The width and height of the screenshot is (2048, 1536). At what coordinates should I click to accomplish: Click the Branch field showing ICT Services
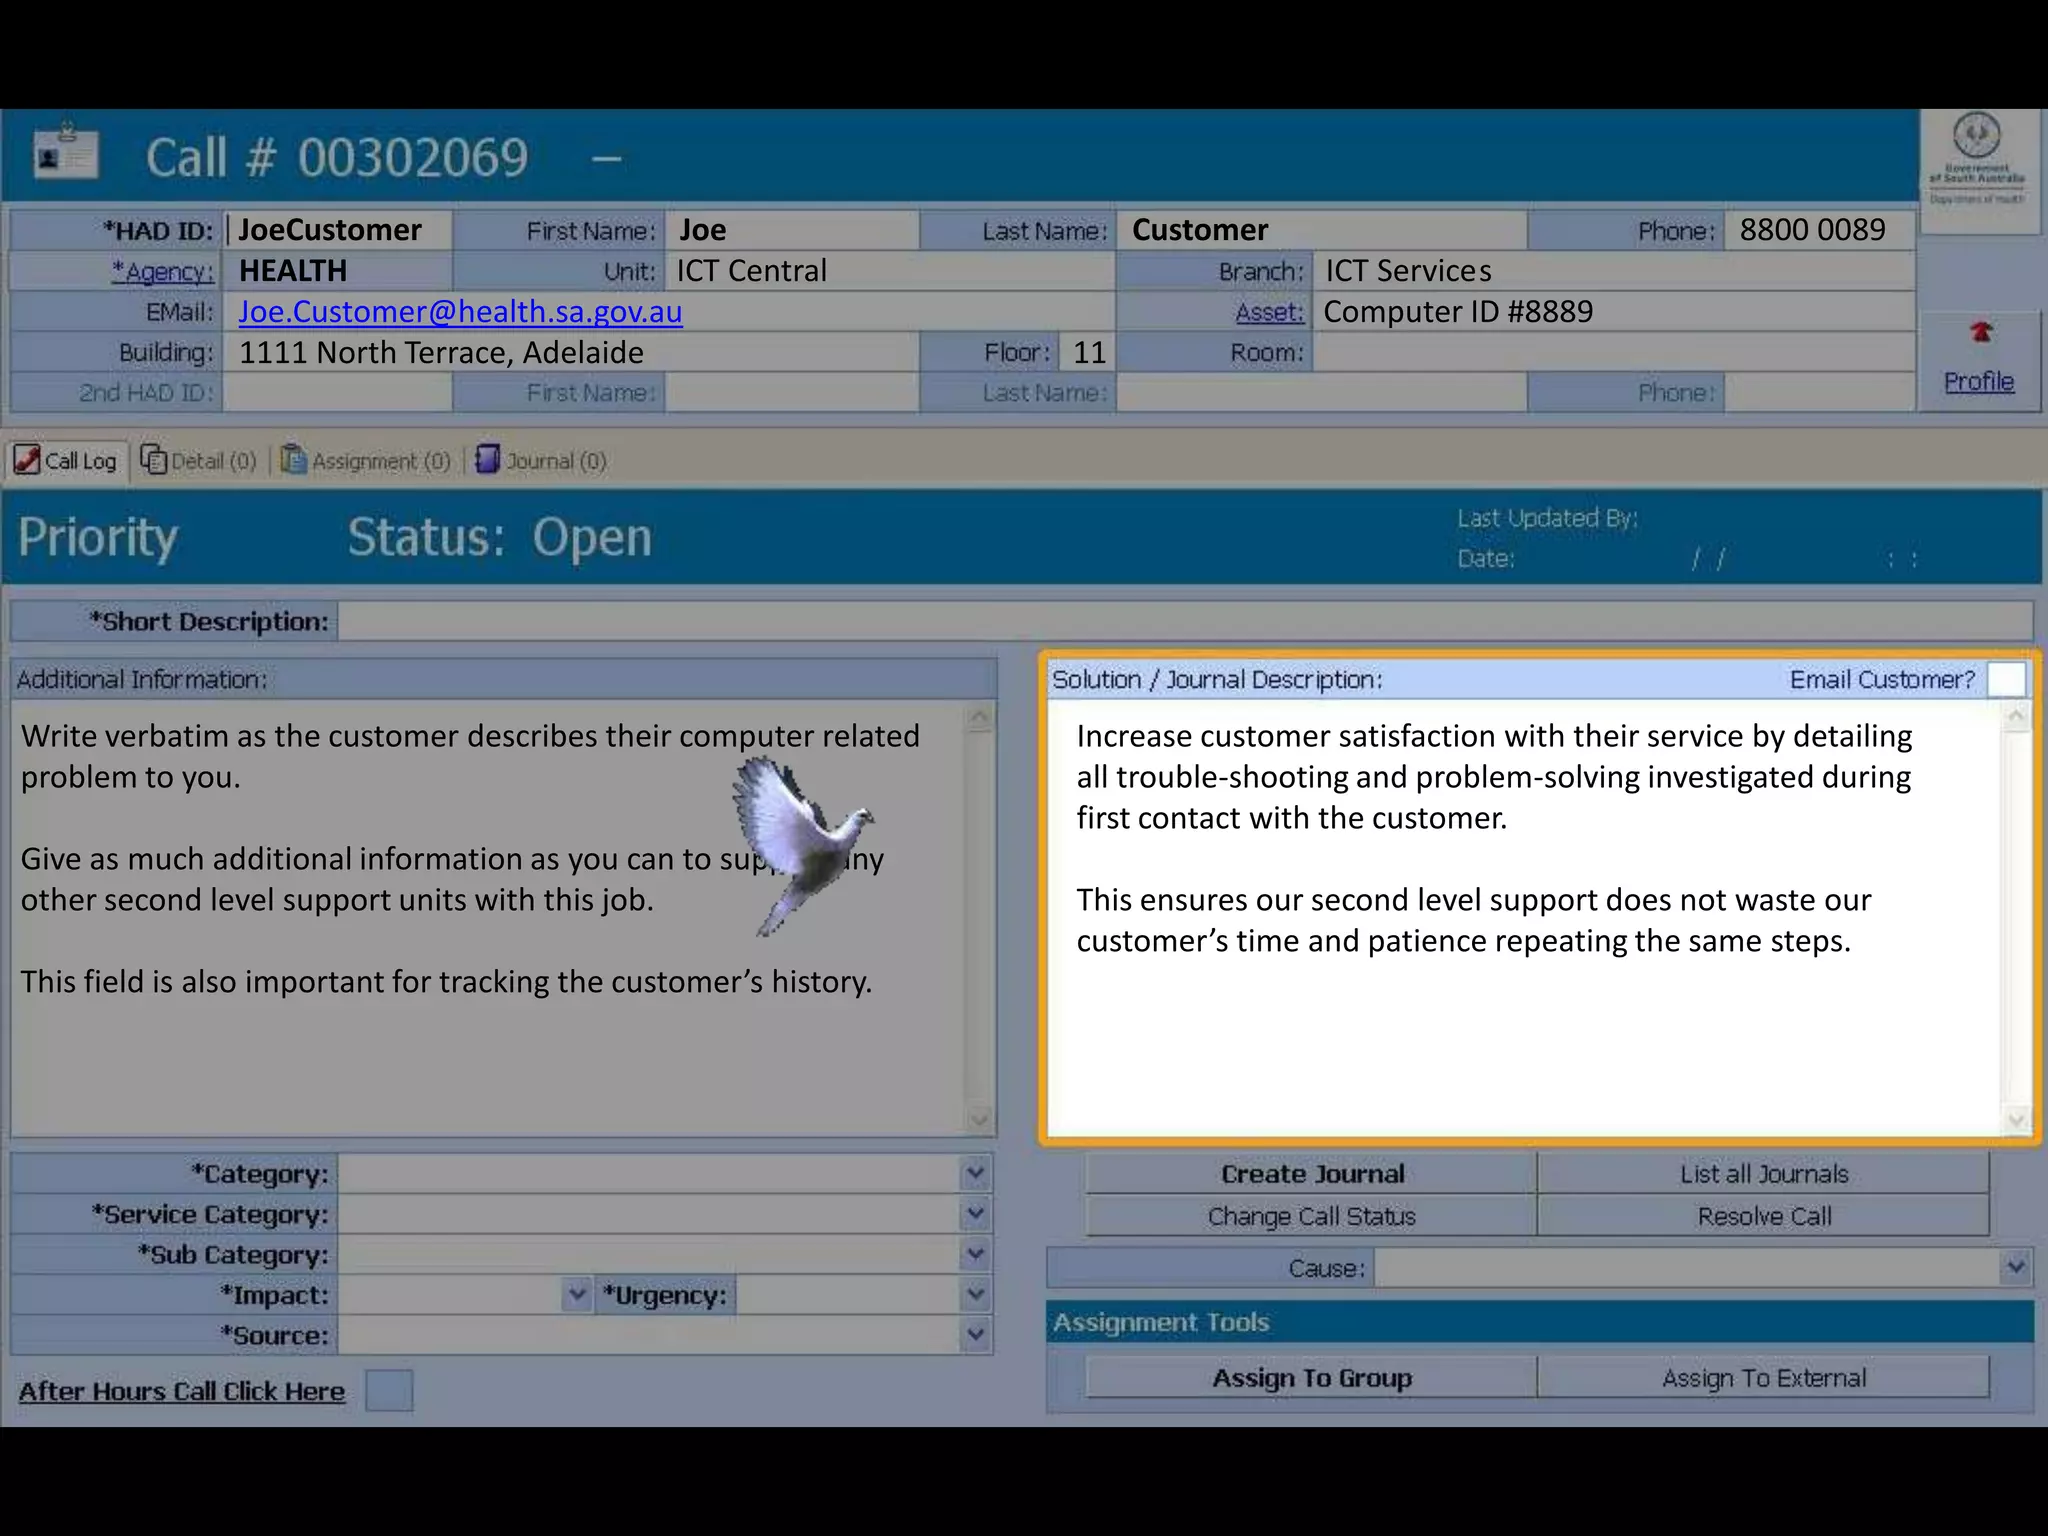coord(1614,271)
